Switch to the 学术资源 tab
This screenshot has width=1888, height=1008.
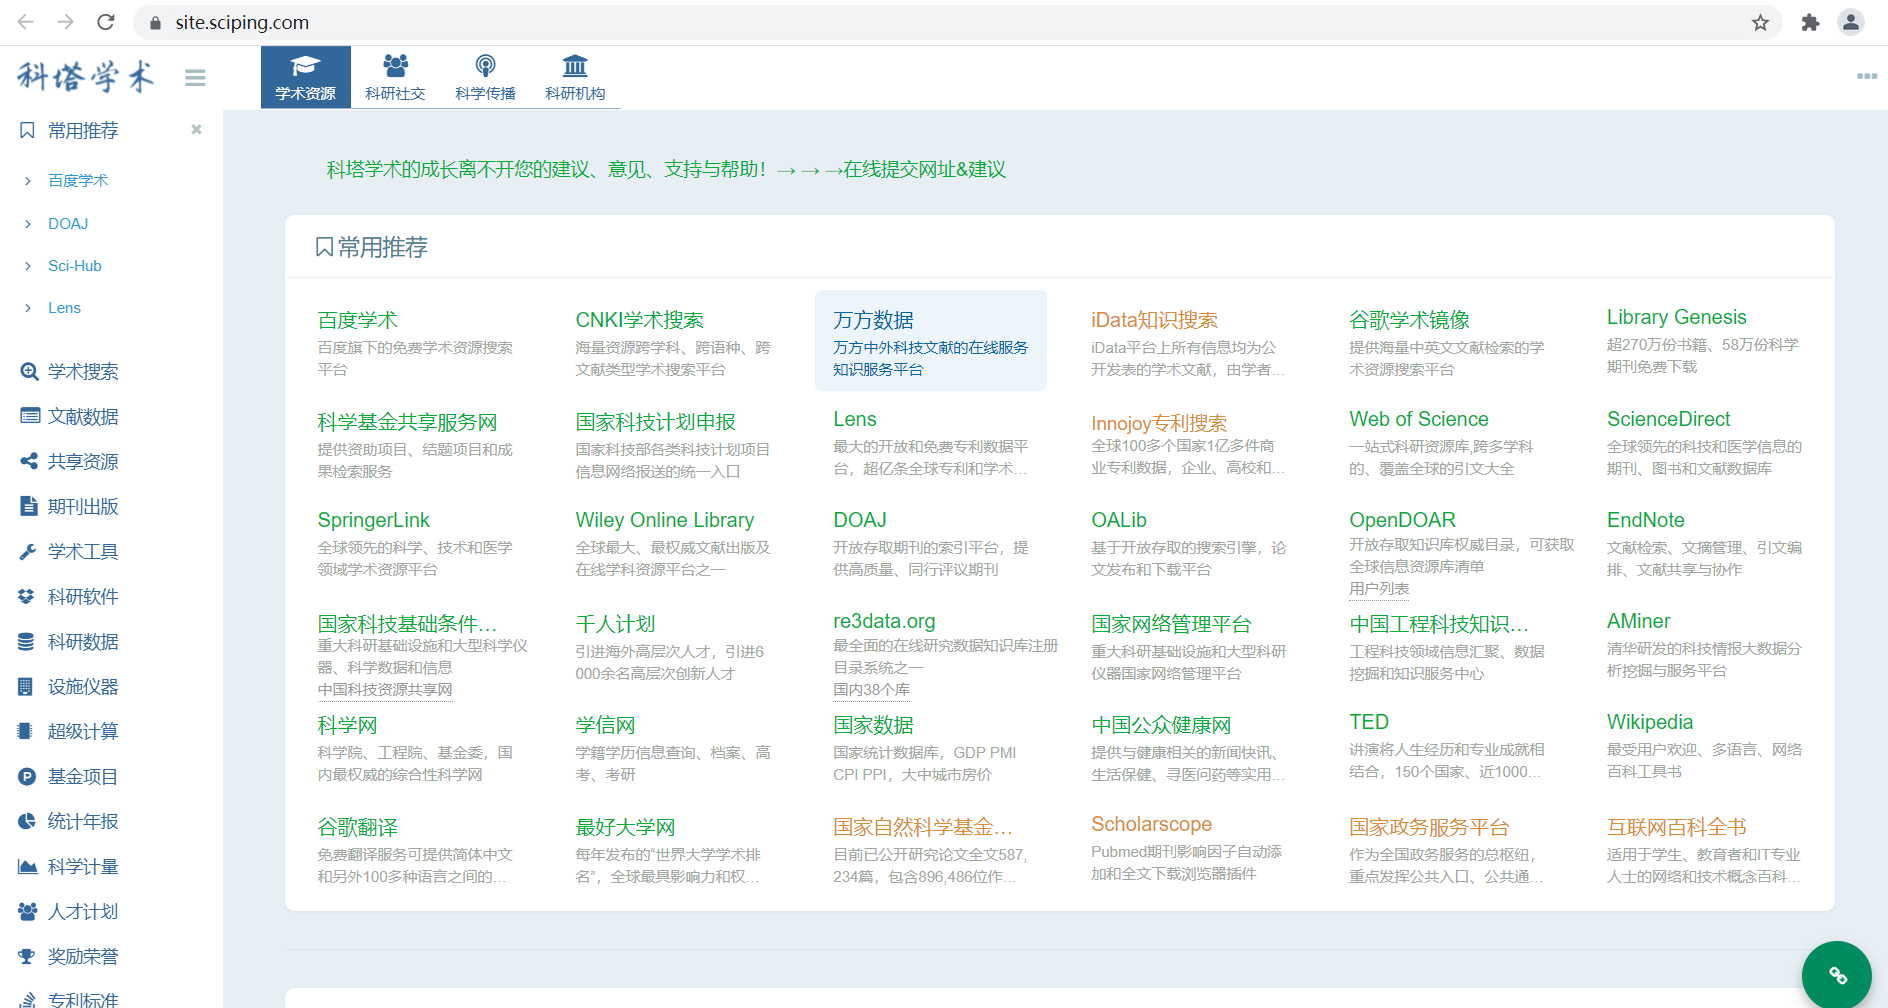pos(306,77)
